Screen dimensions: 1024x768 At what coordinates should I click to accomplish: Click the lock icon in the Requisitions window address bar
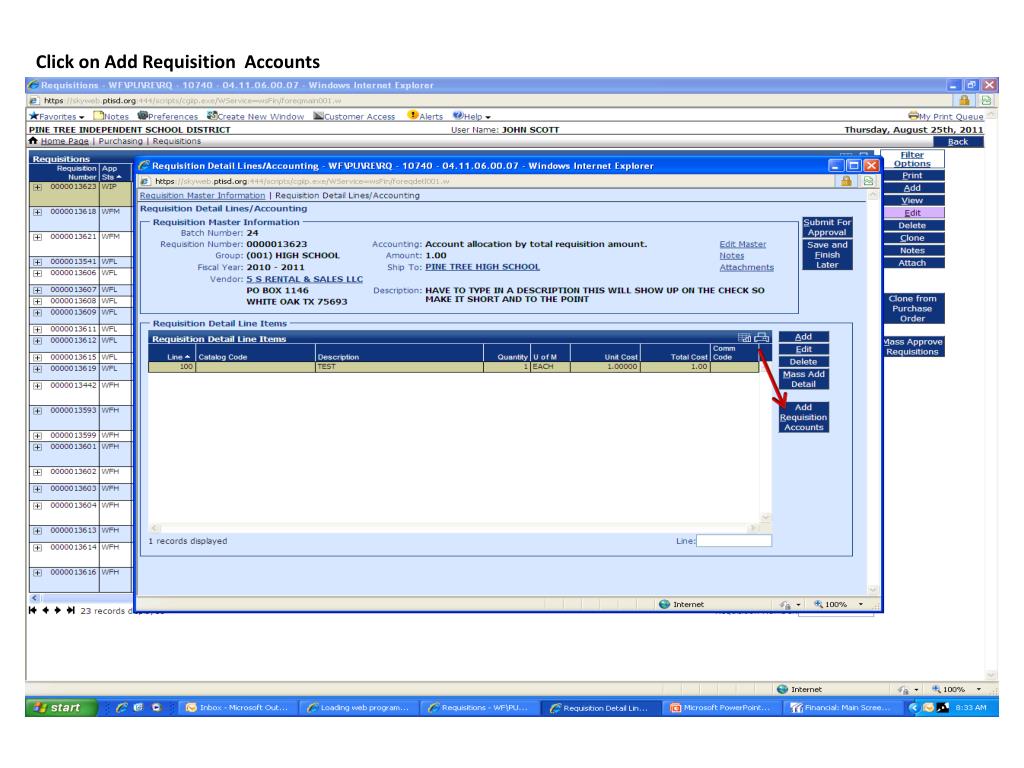coord(964,100)
